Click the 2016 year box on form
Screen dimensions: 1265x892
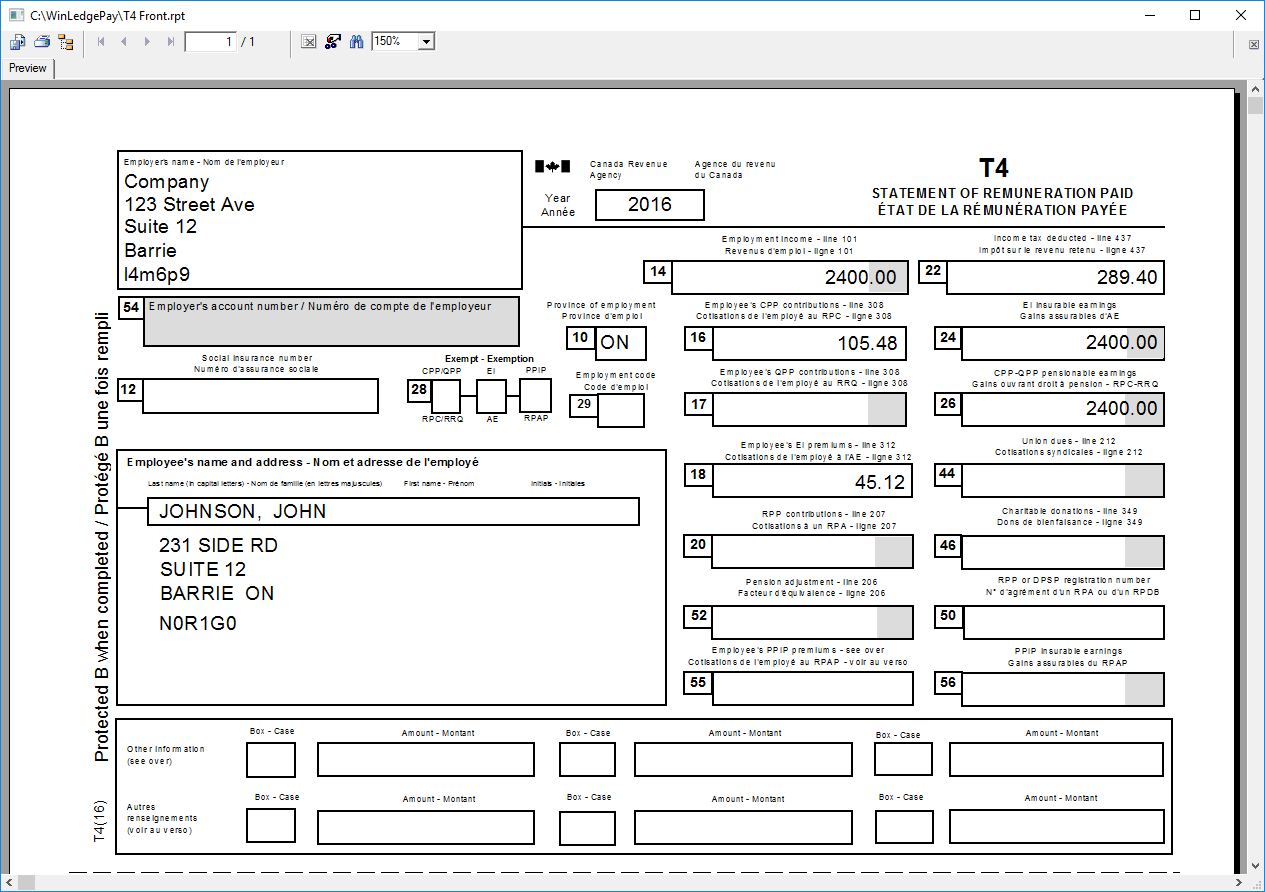point(650,205)
